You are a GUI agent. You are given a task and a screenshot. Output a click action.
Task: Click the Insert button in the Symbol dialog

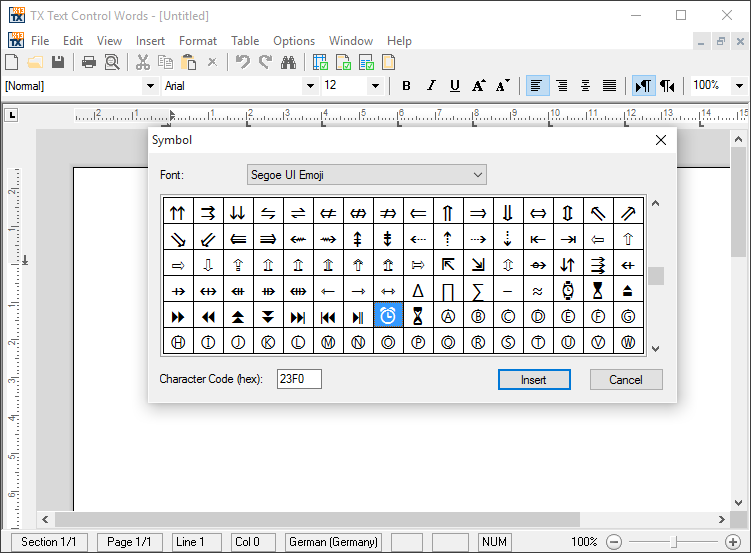coord(534,380)
